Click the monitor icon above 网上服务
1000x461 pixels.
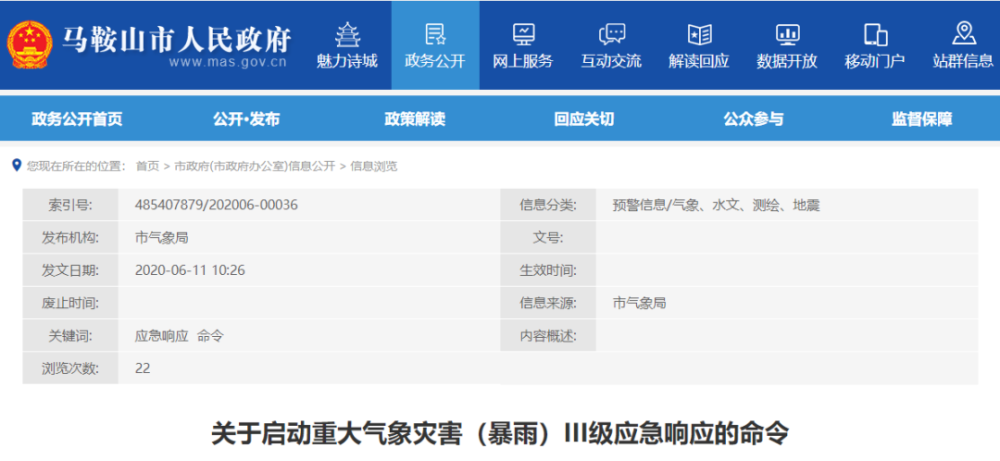tap(523, 34)
